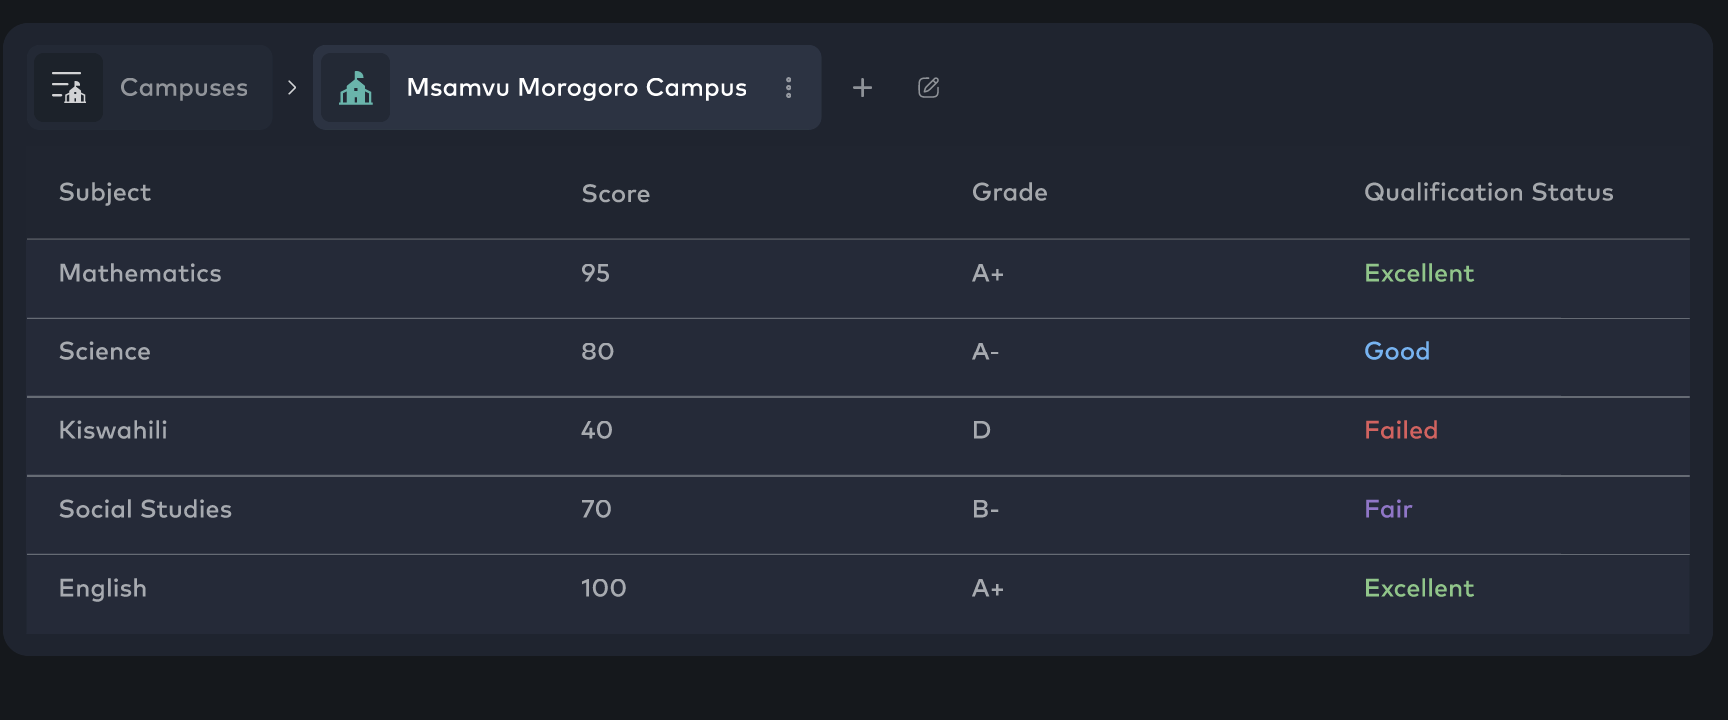Select the Science subject row
The width and height of the screenshot is (1728, 720).
click(105, 351)
